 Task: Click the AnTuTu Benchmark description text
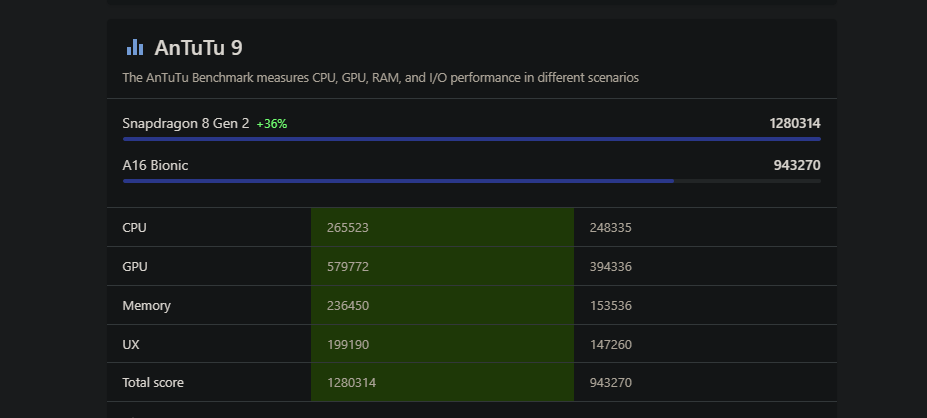pos(380,77)
